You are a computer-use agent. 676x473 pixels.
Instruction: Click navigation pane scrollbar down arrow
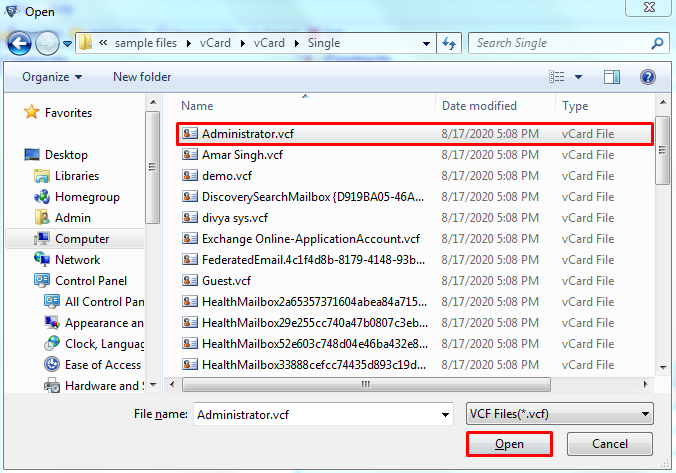tap(153, 385)
